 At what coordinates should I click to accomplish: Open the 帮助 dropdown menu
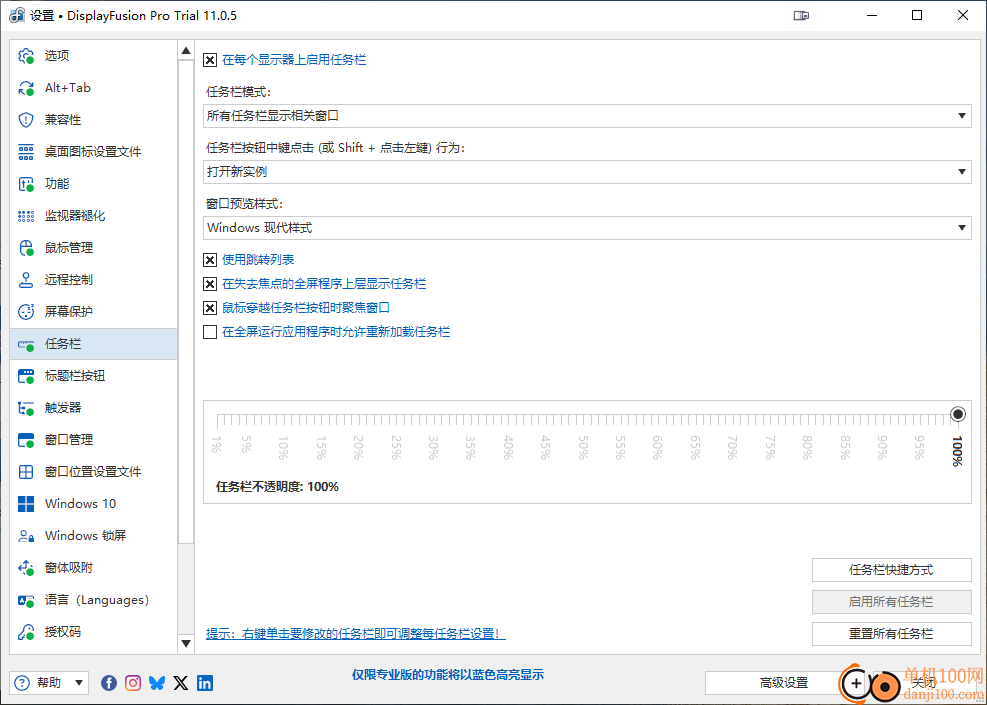[x=49, y=682]
